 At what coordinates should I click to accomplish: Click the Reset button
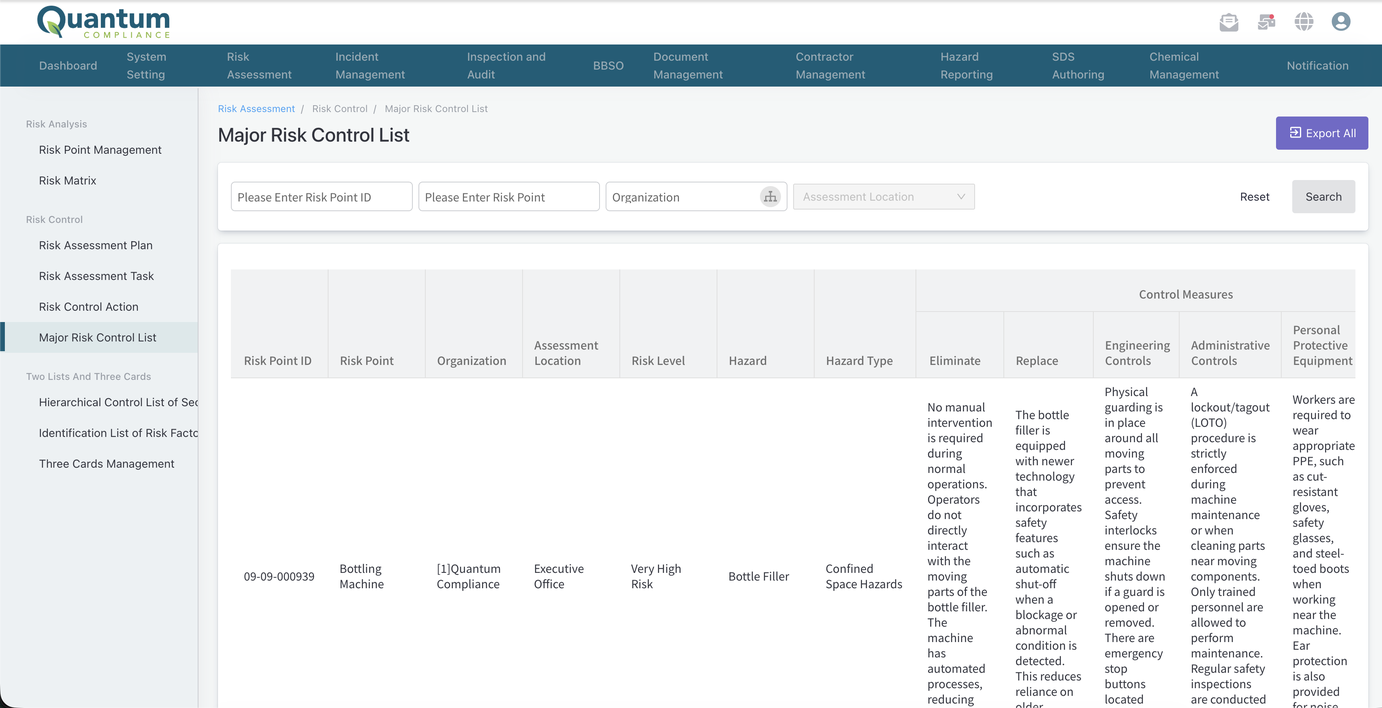coord(1255,197)
